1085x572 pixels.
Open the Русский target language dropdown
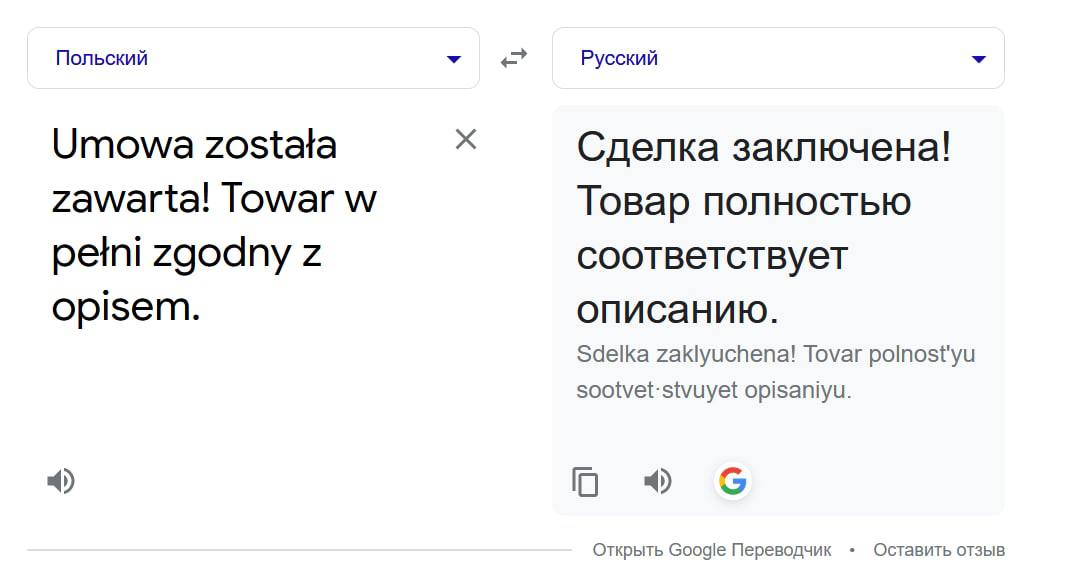778,58
